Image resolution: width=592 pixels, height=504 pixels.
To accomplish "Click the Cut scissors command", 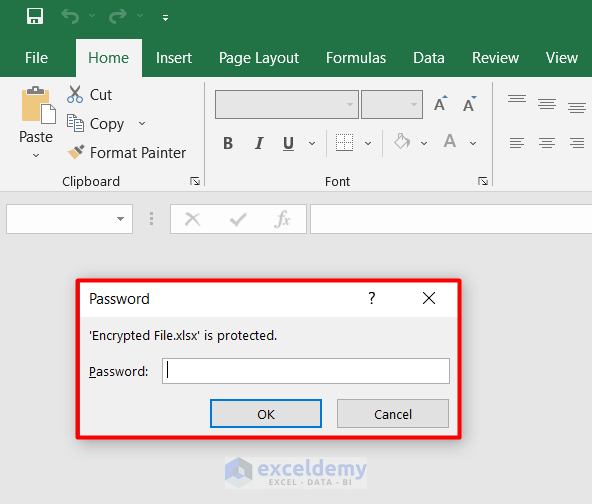I will click(89, 94).
